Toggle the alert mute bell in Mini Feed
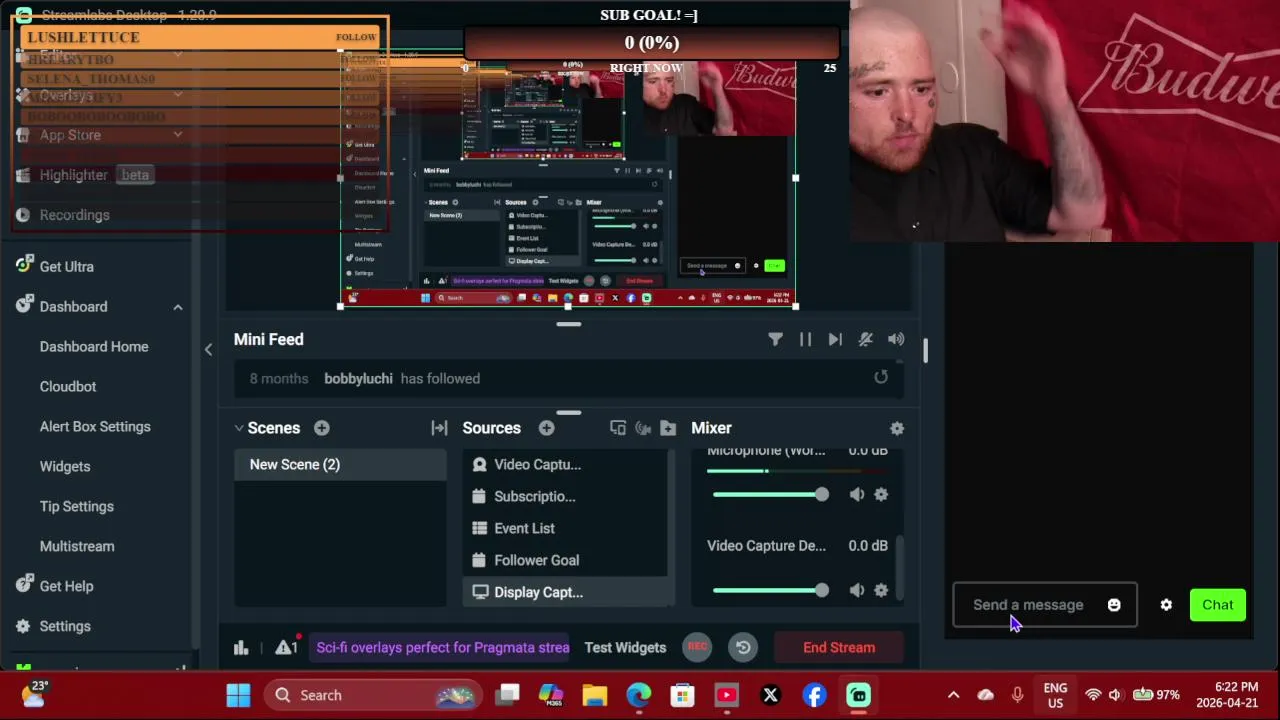1280x720 pixels. (866, 339)
